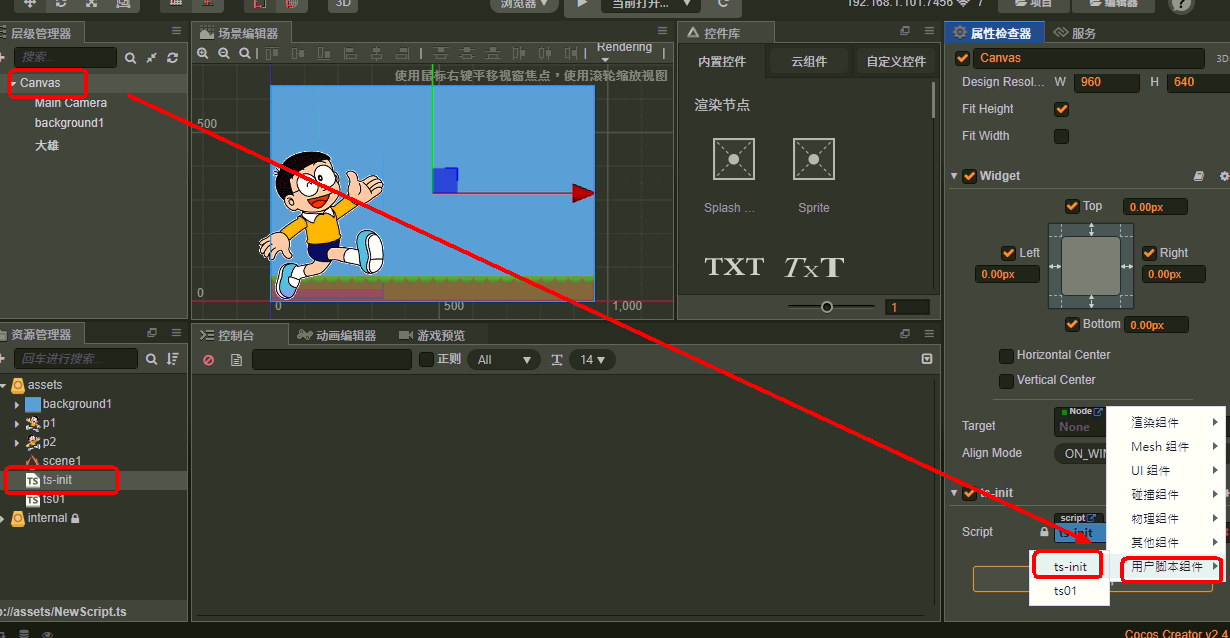
Task: Collapse the Canvas node tree
Action: [x=12, y=84]
